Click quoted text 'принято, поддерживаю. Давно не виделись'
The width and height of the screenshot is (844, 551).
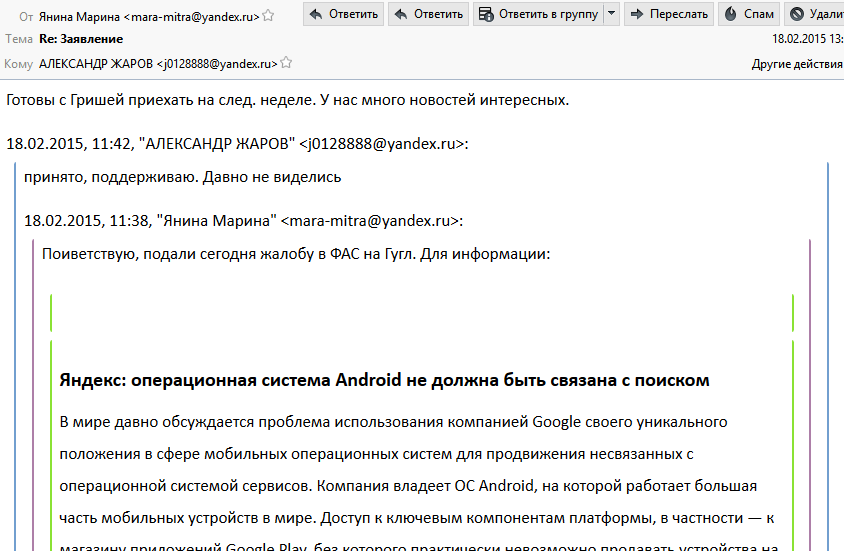(x=182, y=177)
